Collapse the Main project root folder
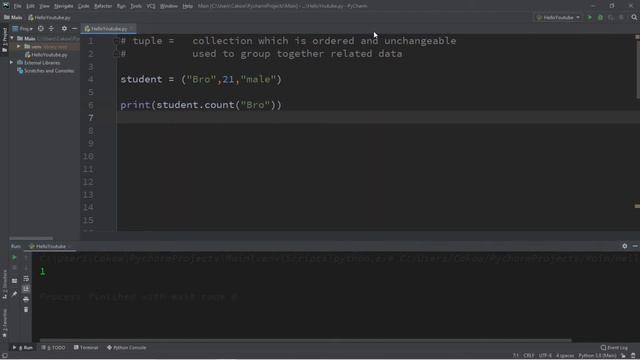The image size is (640, 360). [12, 38]
